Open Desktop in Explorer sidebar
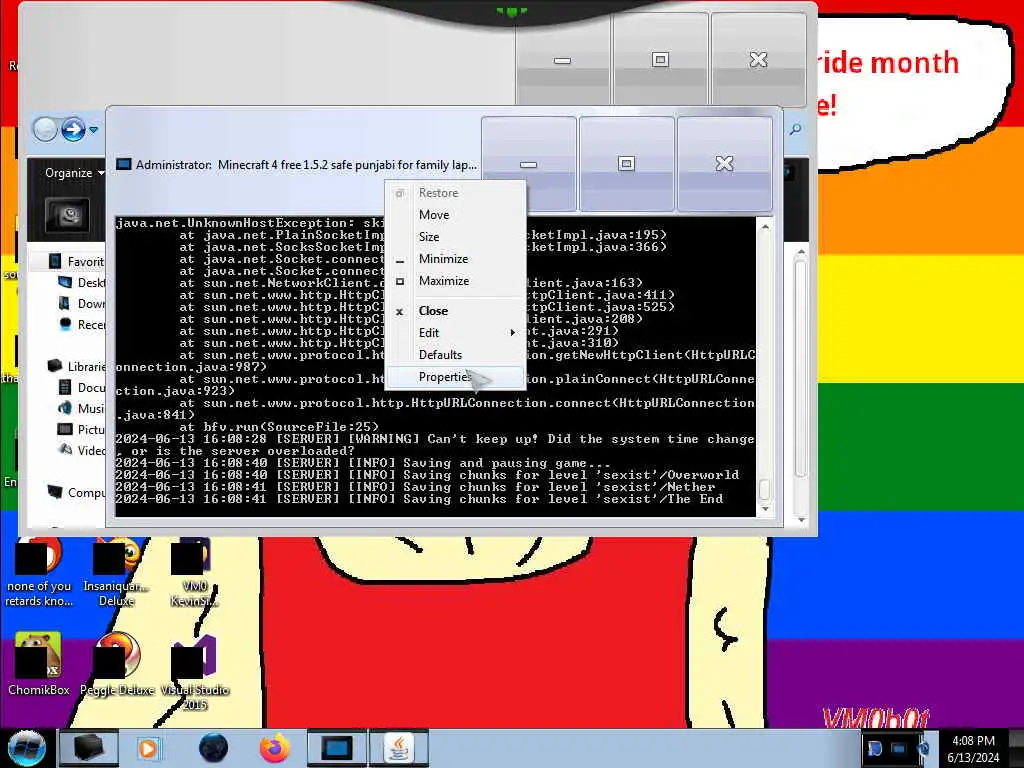Screen dimensions: 1024x768 point(82,283)
